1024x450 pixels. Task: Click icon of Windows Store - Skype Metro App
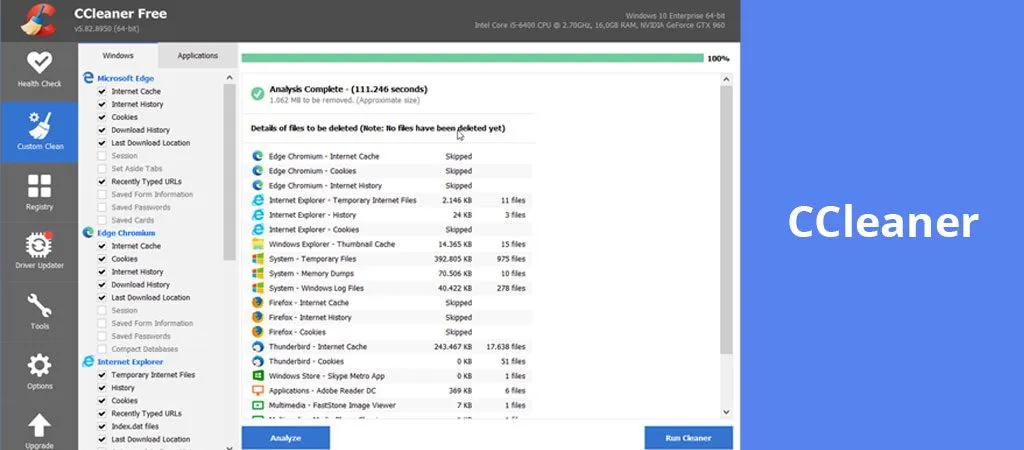click(x=257, y=376)
